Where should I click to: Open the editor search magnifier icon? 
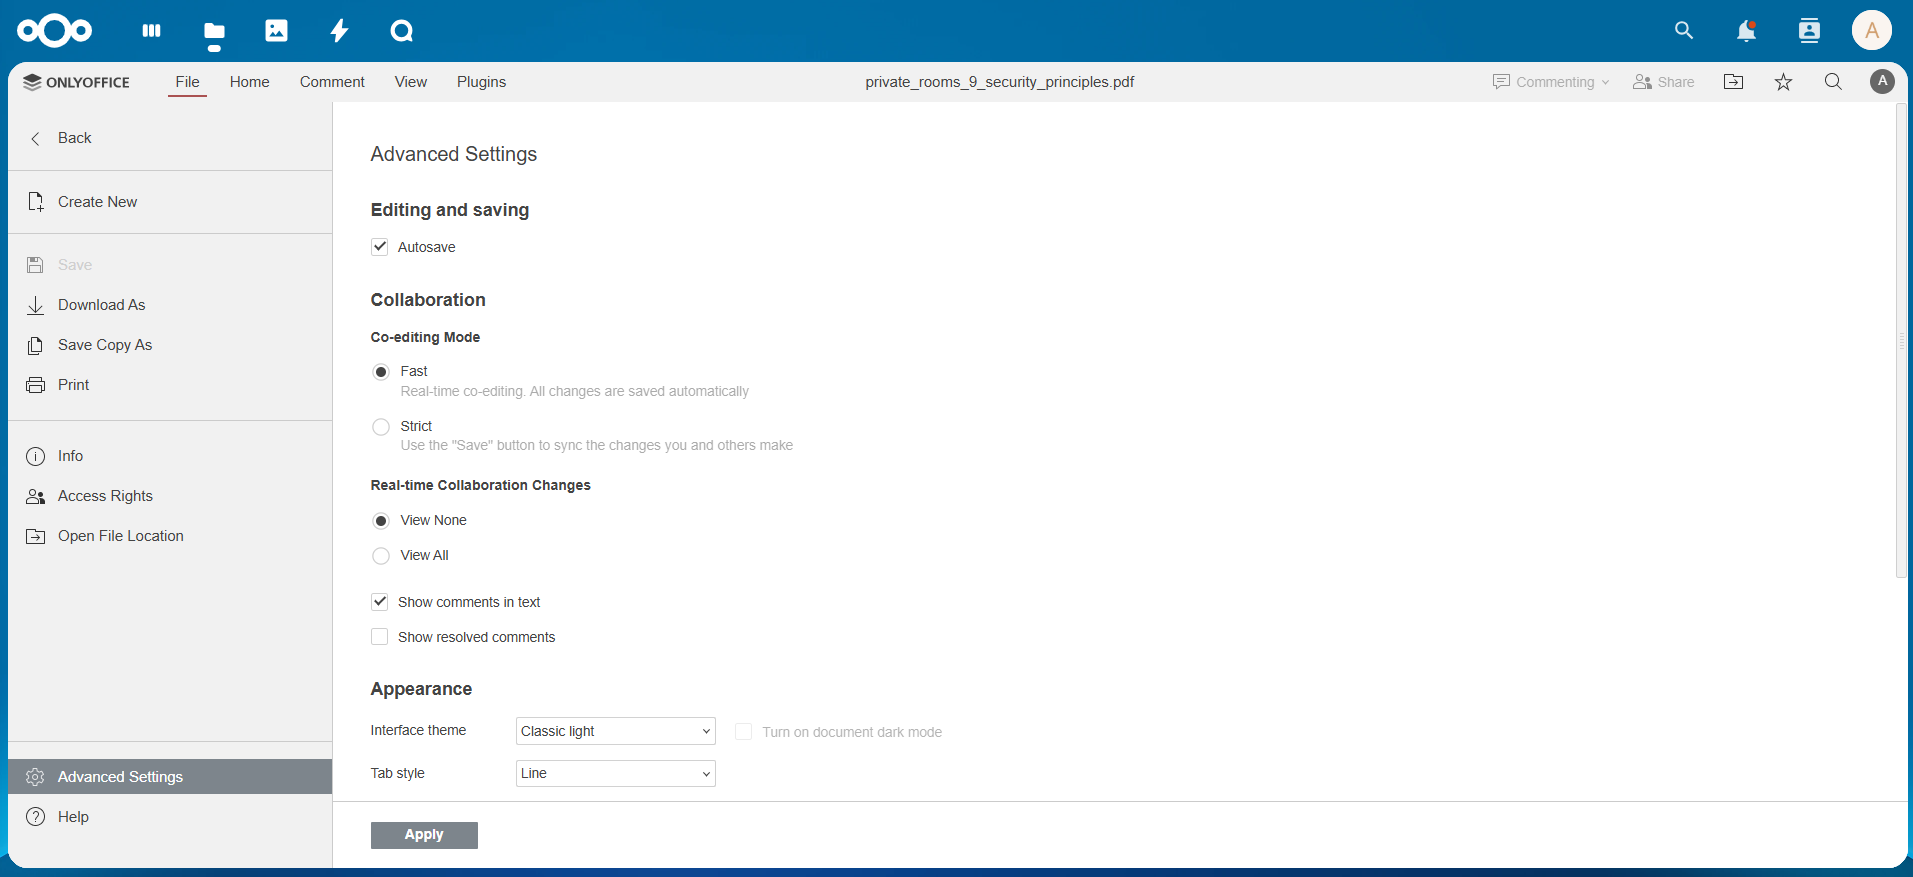[1833, 82]
